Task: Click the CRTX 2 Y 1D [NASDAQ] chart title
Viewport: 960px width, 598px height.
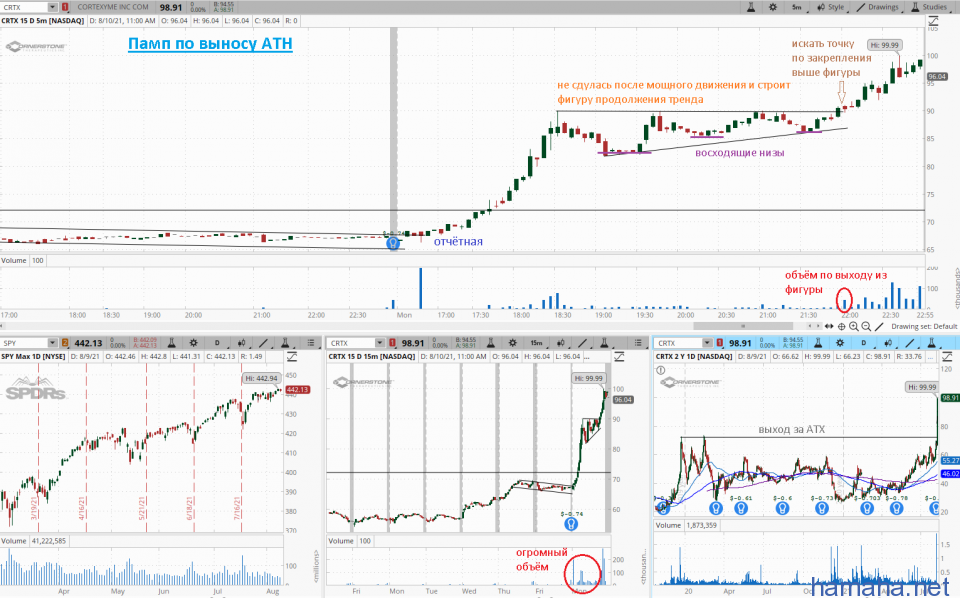Action: [x=694, y=356]
